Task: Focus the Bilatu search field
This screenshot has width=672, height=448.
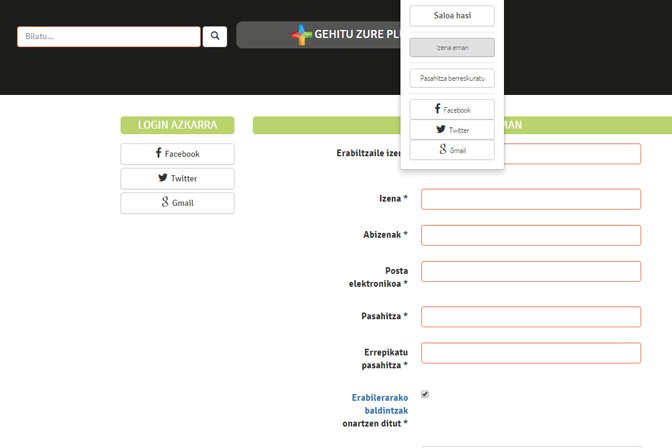Action: coord(109,36)
